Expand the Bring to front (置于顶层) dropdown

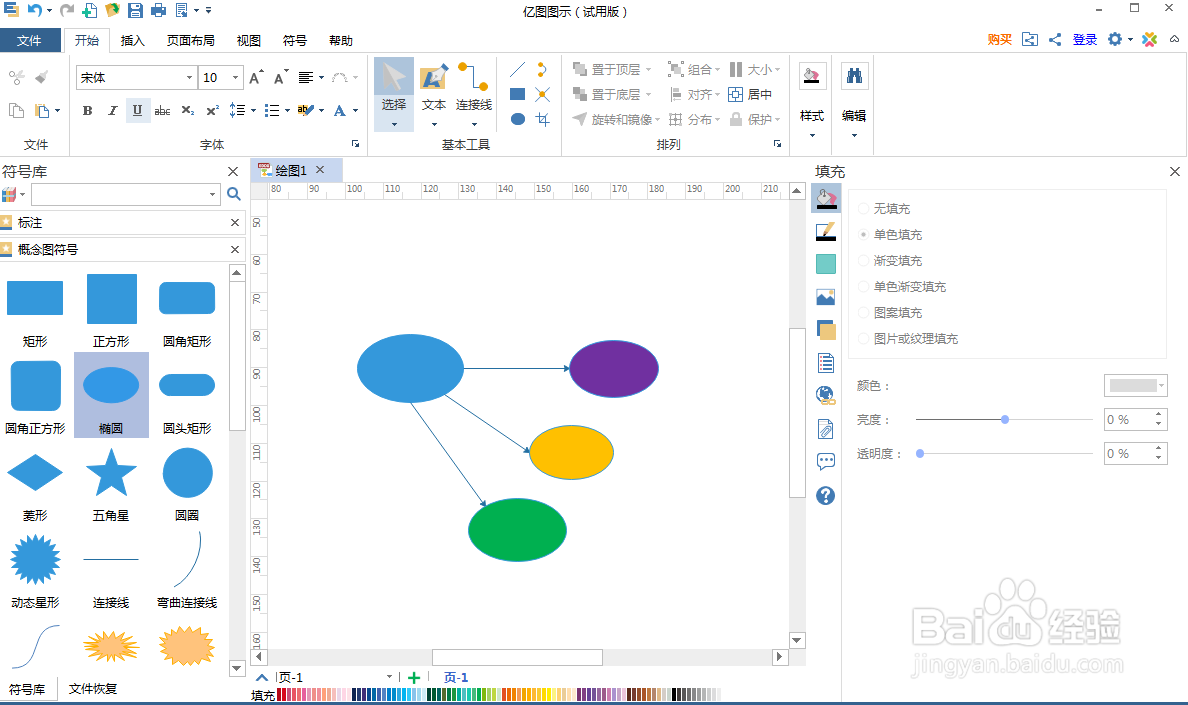[x=649, y=70]
